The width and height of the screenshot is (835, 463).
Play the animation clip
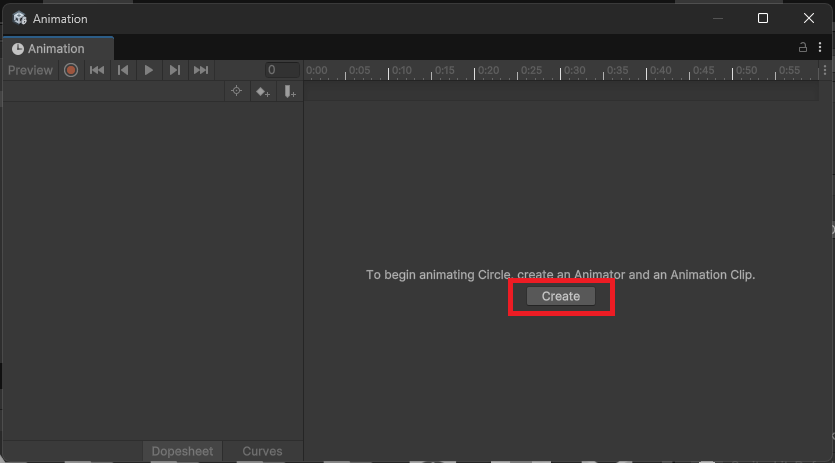pyautogui.click(x=149, y=70)
